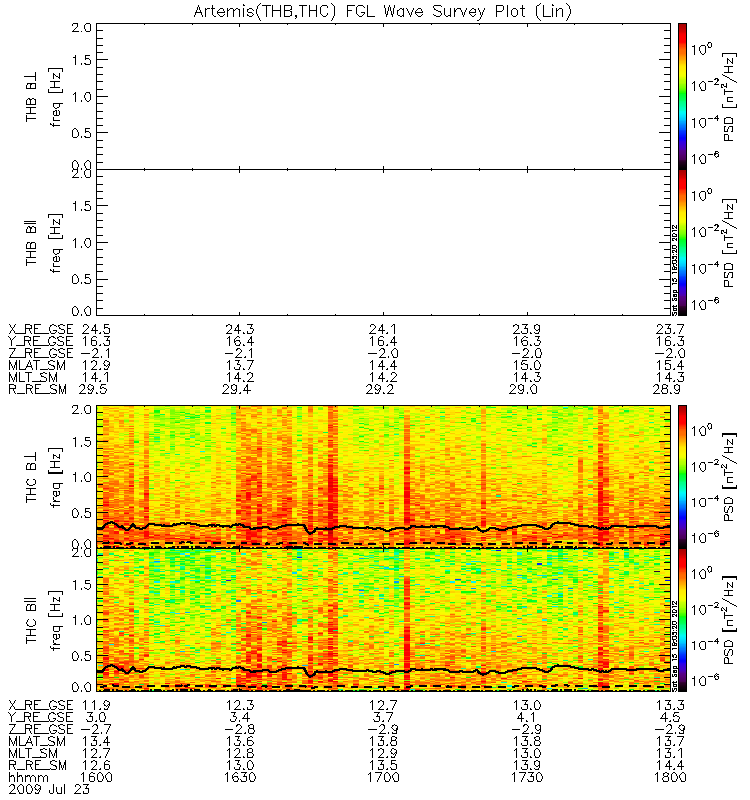750x800 pixels.
Task: Click 'PSD [nT²/Hz]' label of THB B⊥ color bar
Action: tap(730, 97)
